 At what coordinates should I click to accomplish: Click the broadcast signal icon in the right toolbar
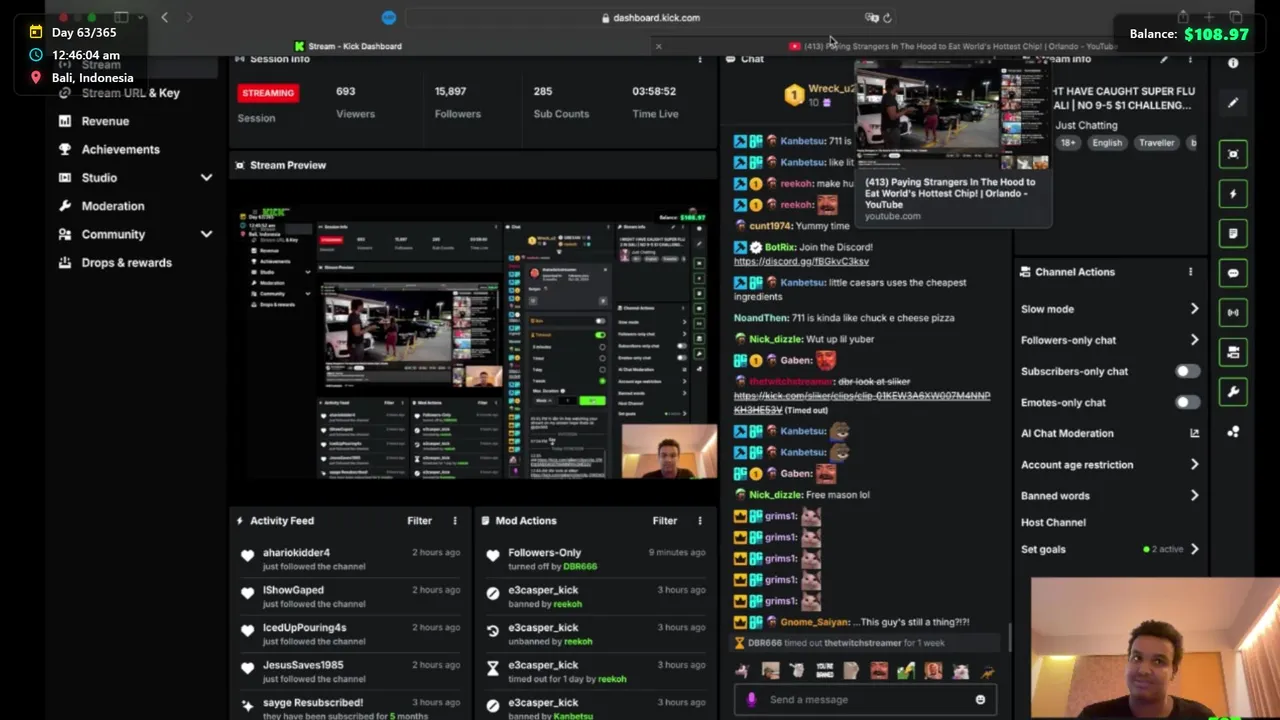[x=1233, y=312]
